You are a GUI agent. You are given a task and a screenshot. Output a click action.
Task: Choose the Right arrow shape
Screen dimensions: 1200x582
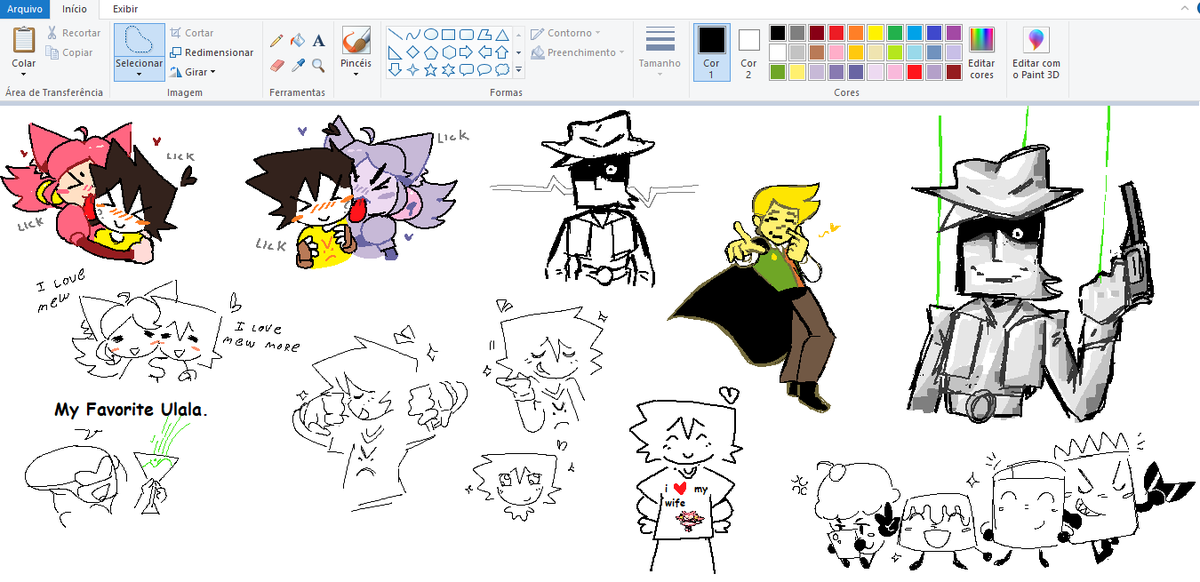[467, 52]
